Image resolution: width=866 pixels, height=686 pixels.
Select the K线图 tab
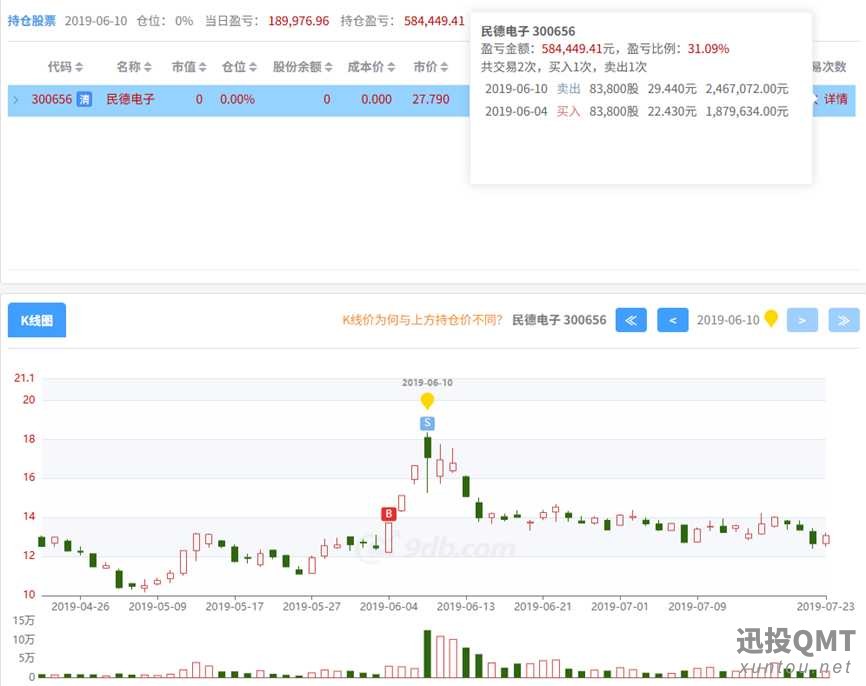(37, 320)
